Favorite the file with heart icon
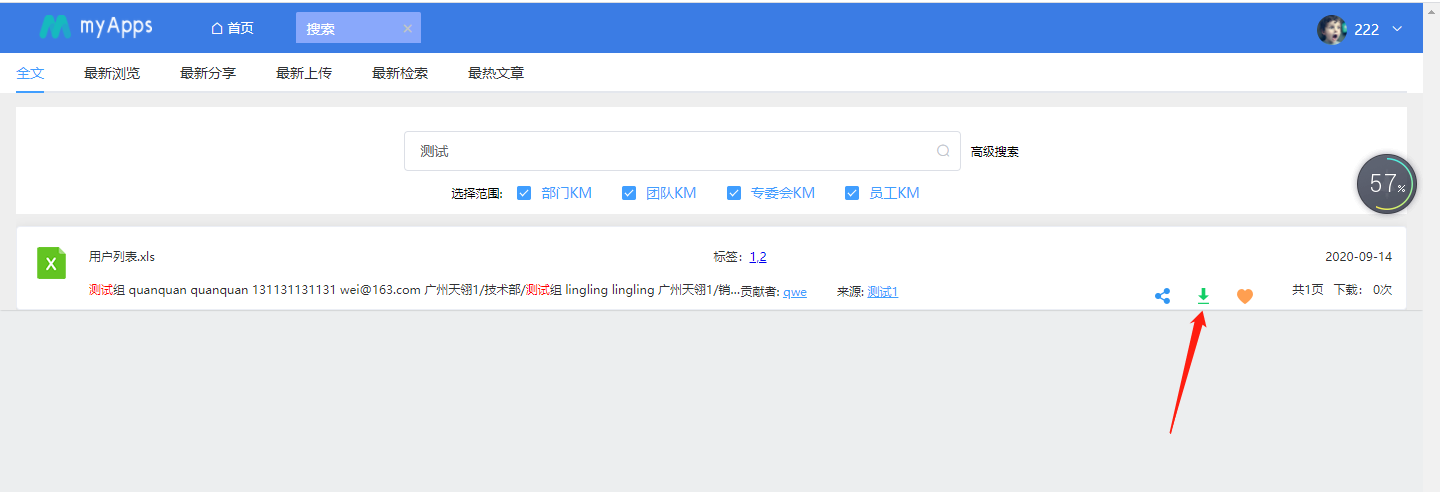The height and width of the screenshot is (492, 1440). (x=1244, y=296)
